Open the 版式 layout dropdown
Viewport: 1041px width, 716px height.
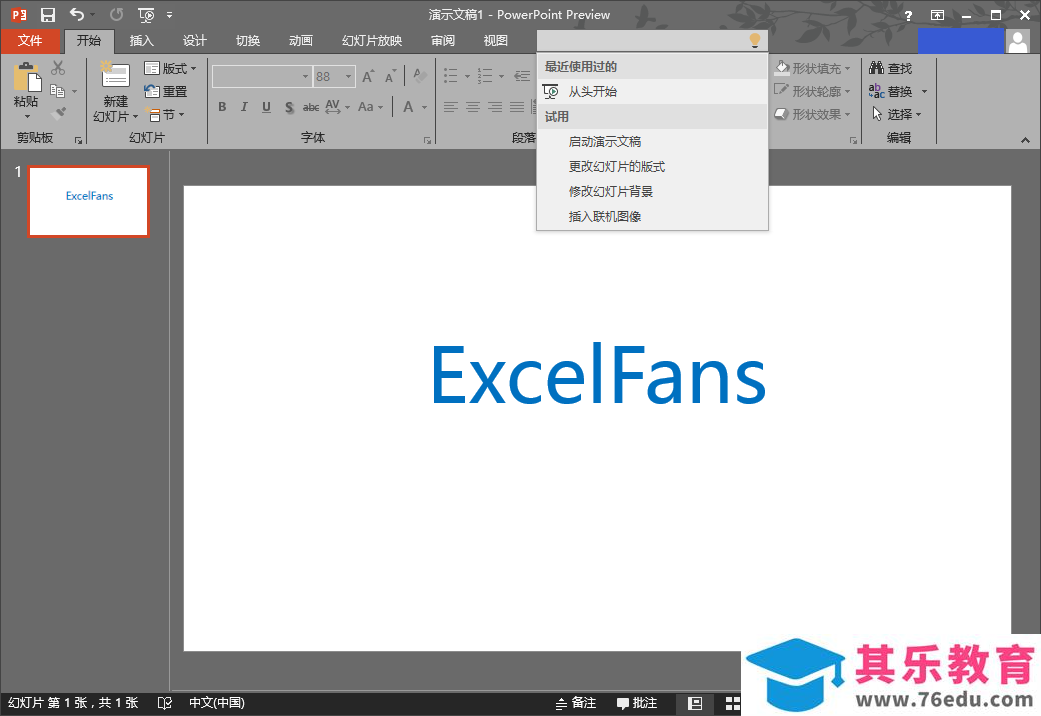click(x=171, y=68)
